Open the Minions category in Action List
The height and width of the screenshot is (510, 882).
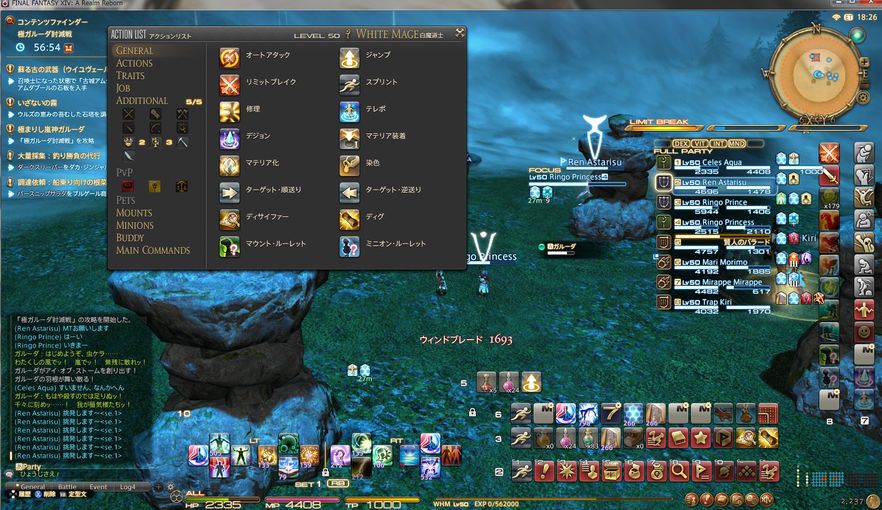135,225
